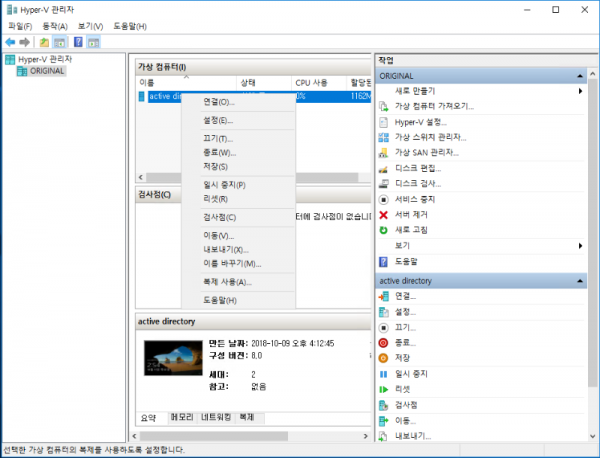Click the 설정 icon under active directory actions
Viewport: 600px width, 458px height.
pyautogui.click(x=383, y=312)
